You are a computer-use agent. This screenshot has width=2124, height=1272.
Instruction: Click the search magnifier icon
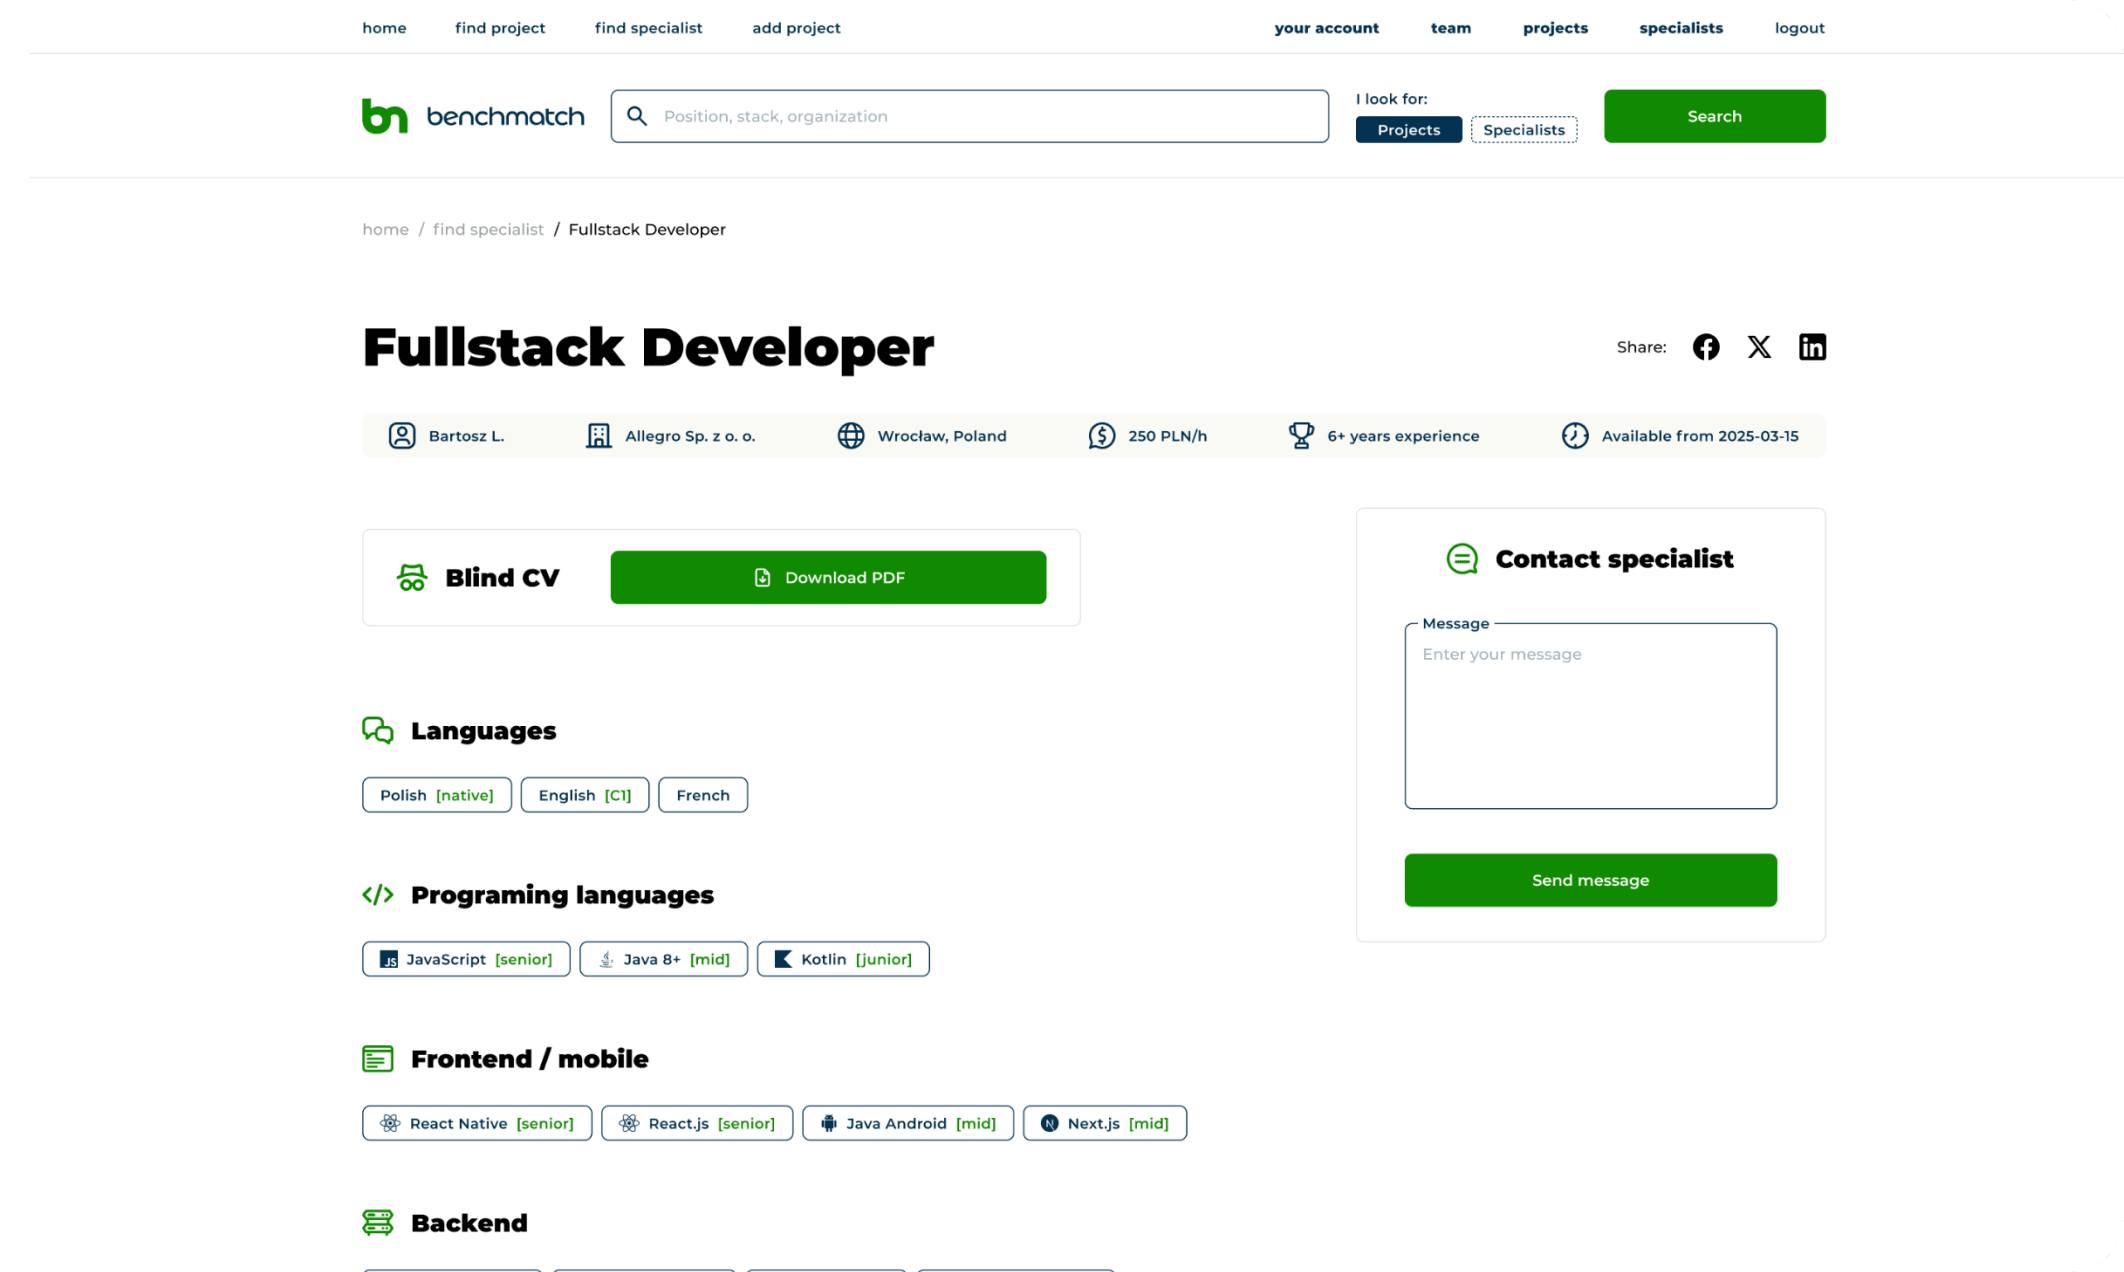(637, 116)
